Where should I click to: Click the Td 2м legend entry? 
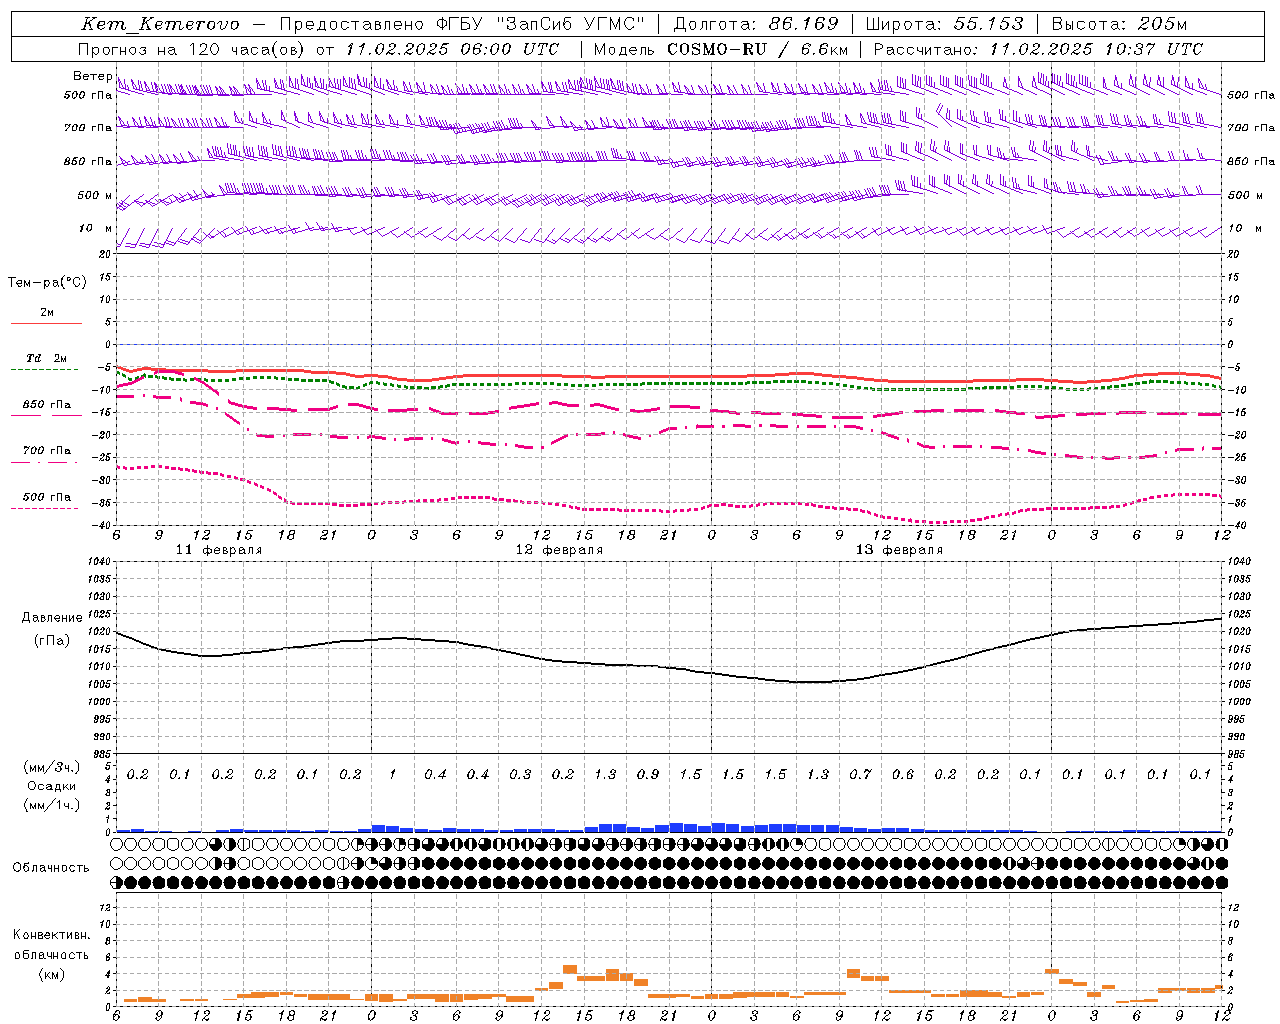tap(46, 358)
